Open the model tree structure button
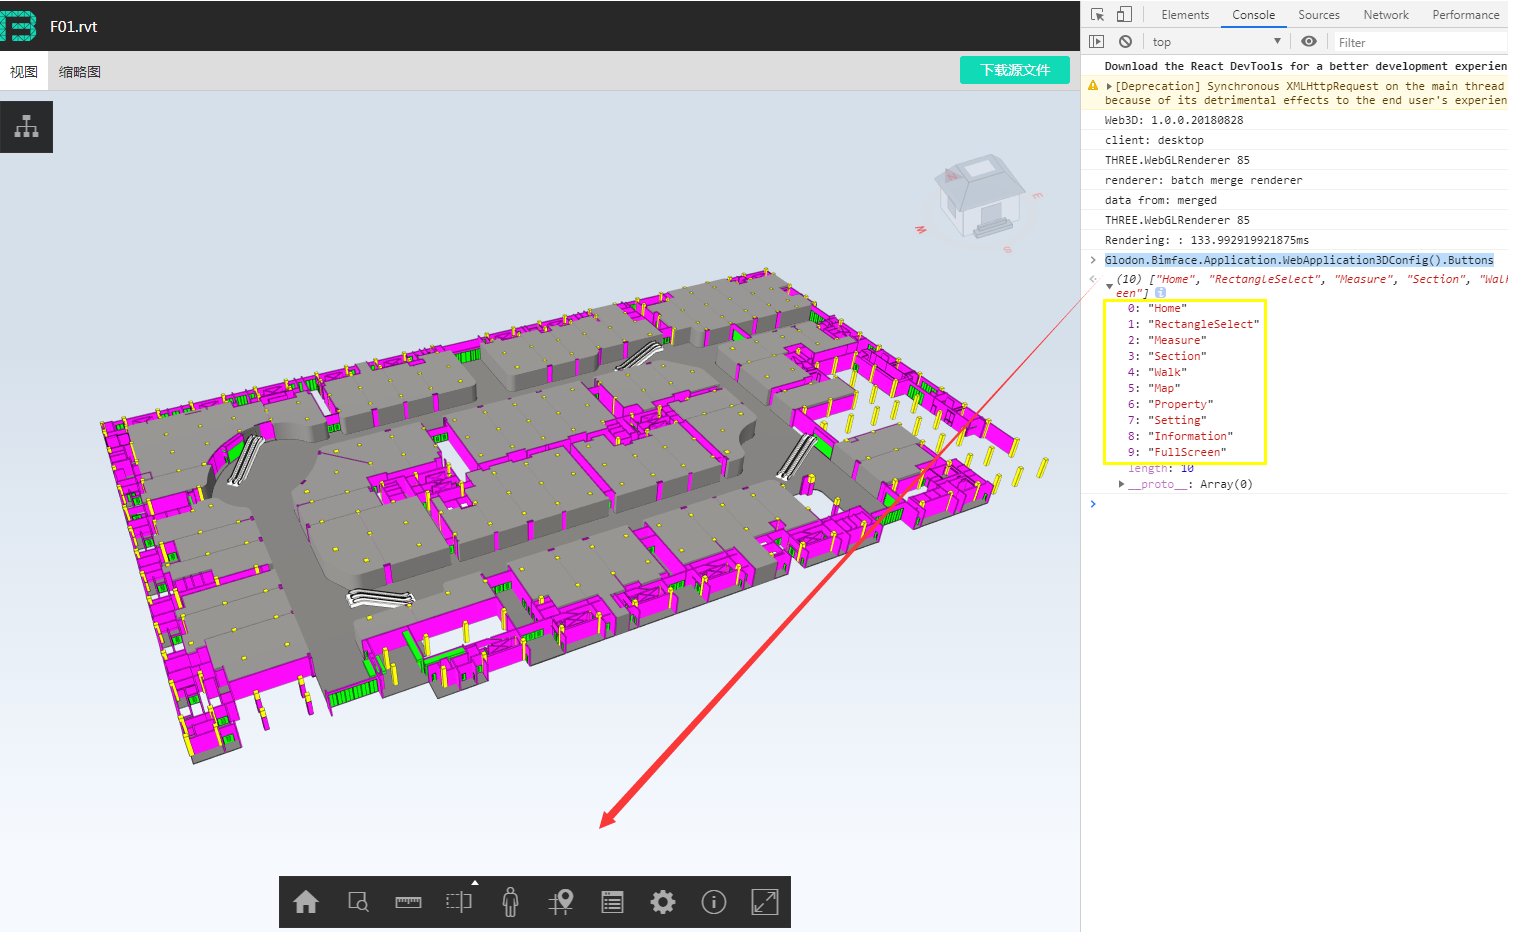 point(27,127)
